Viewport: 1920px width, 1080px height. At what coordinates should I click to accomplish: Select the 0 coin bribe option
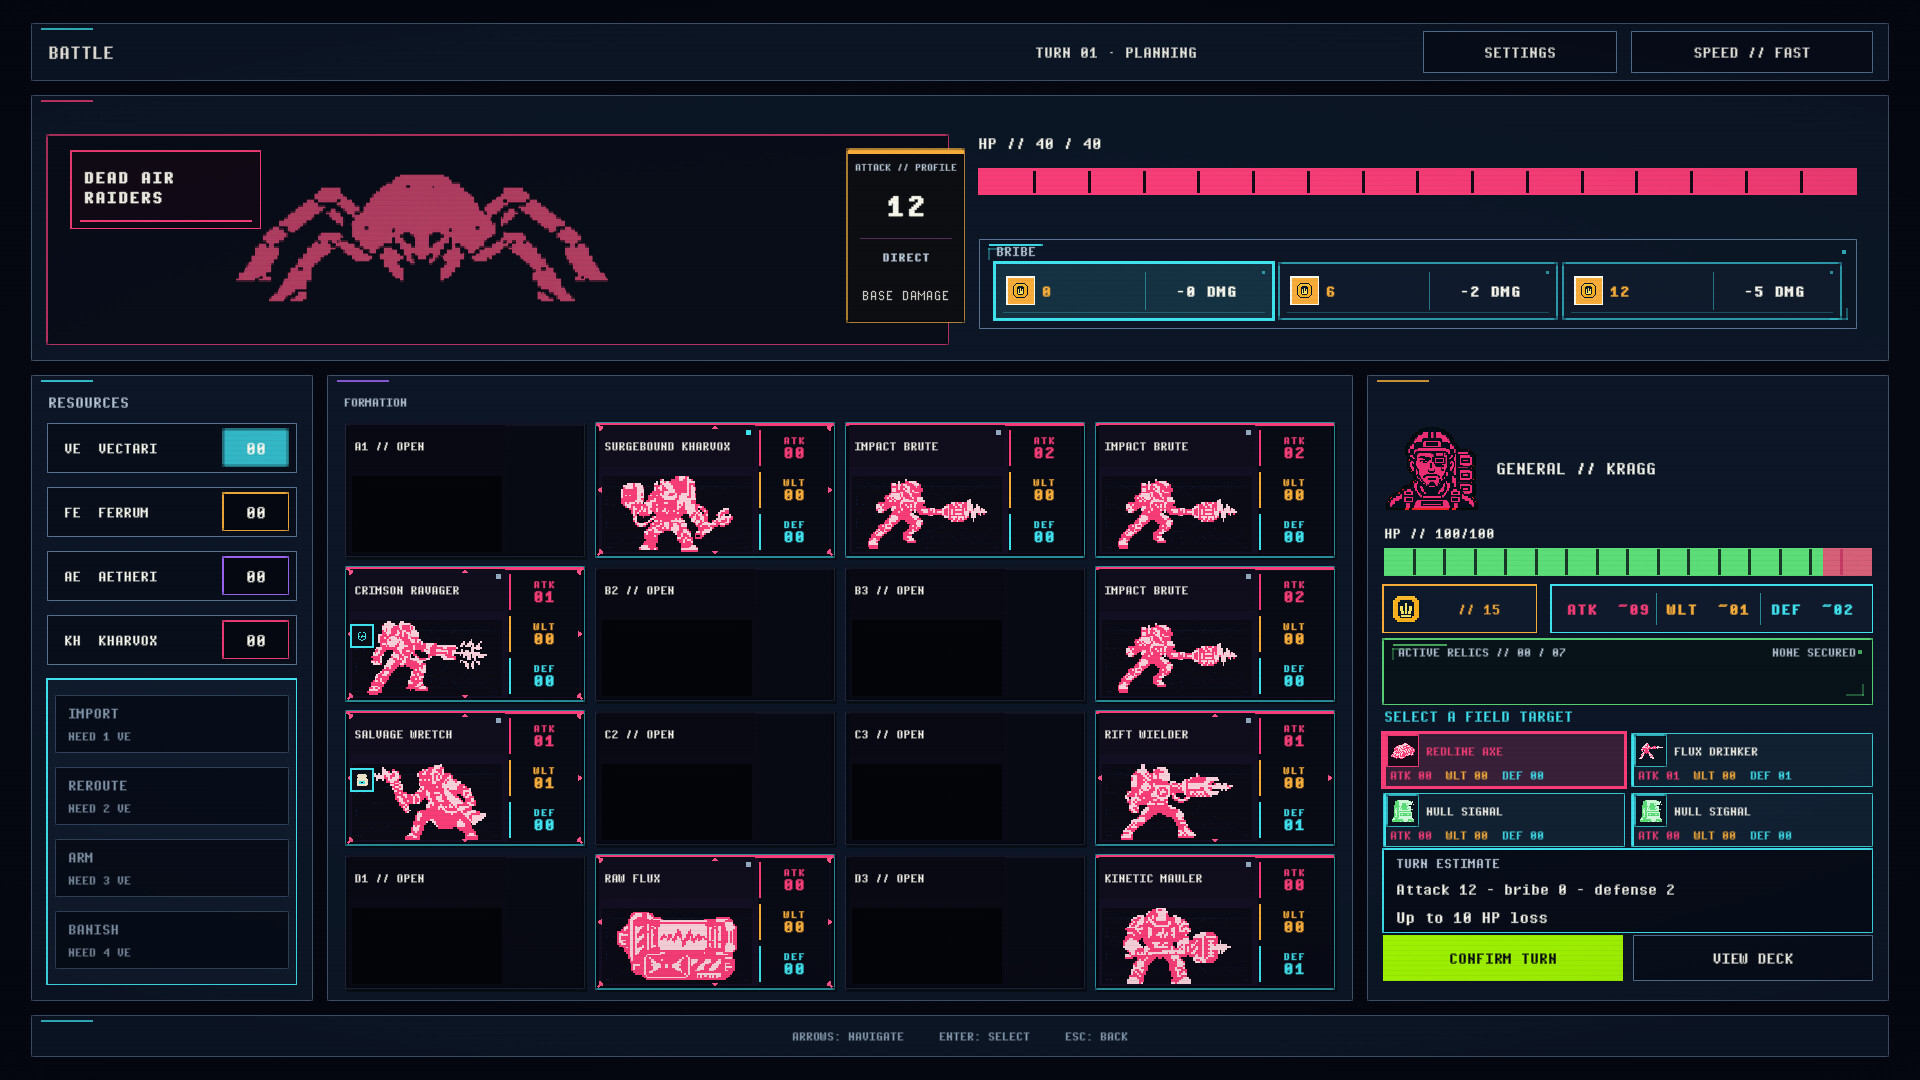1133,291
